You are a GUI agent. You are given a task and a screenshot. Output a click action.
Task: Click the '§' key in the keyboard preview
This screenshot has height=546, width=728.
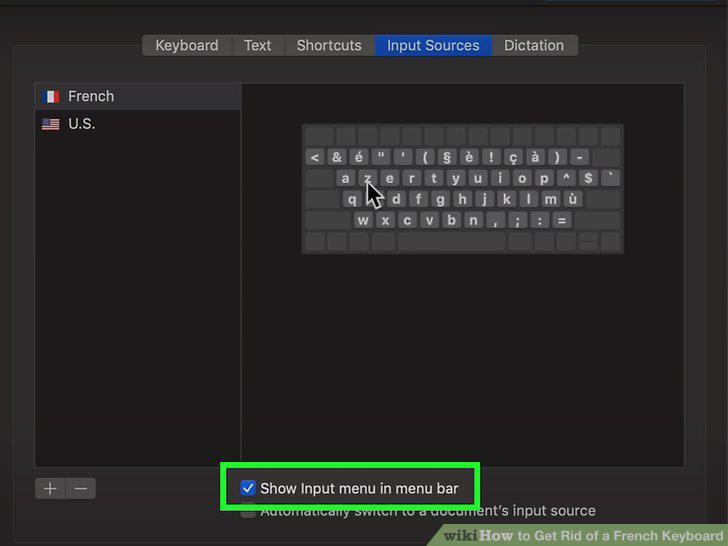tap(447, 157)
